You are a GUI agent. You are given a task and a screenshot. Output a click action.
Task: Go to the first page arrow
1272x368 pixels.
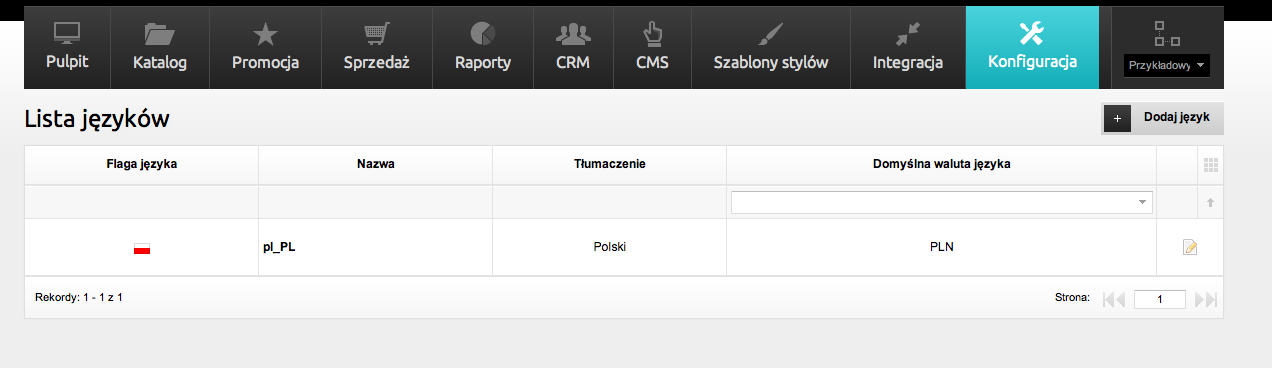click(x=1113, y=299)
